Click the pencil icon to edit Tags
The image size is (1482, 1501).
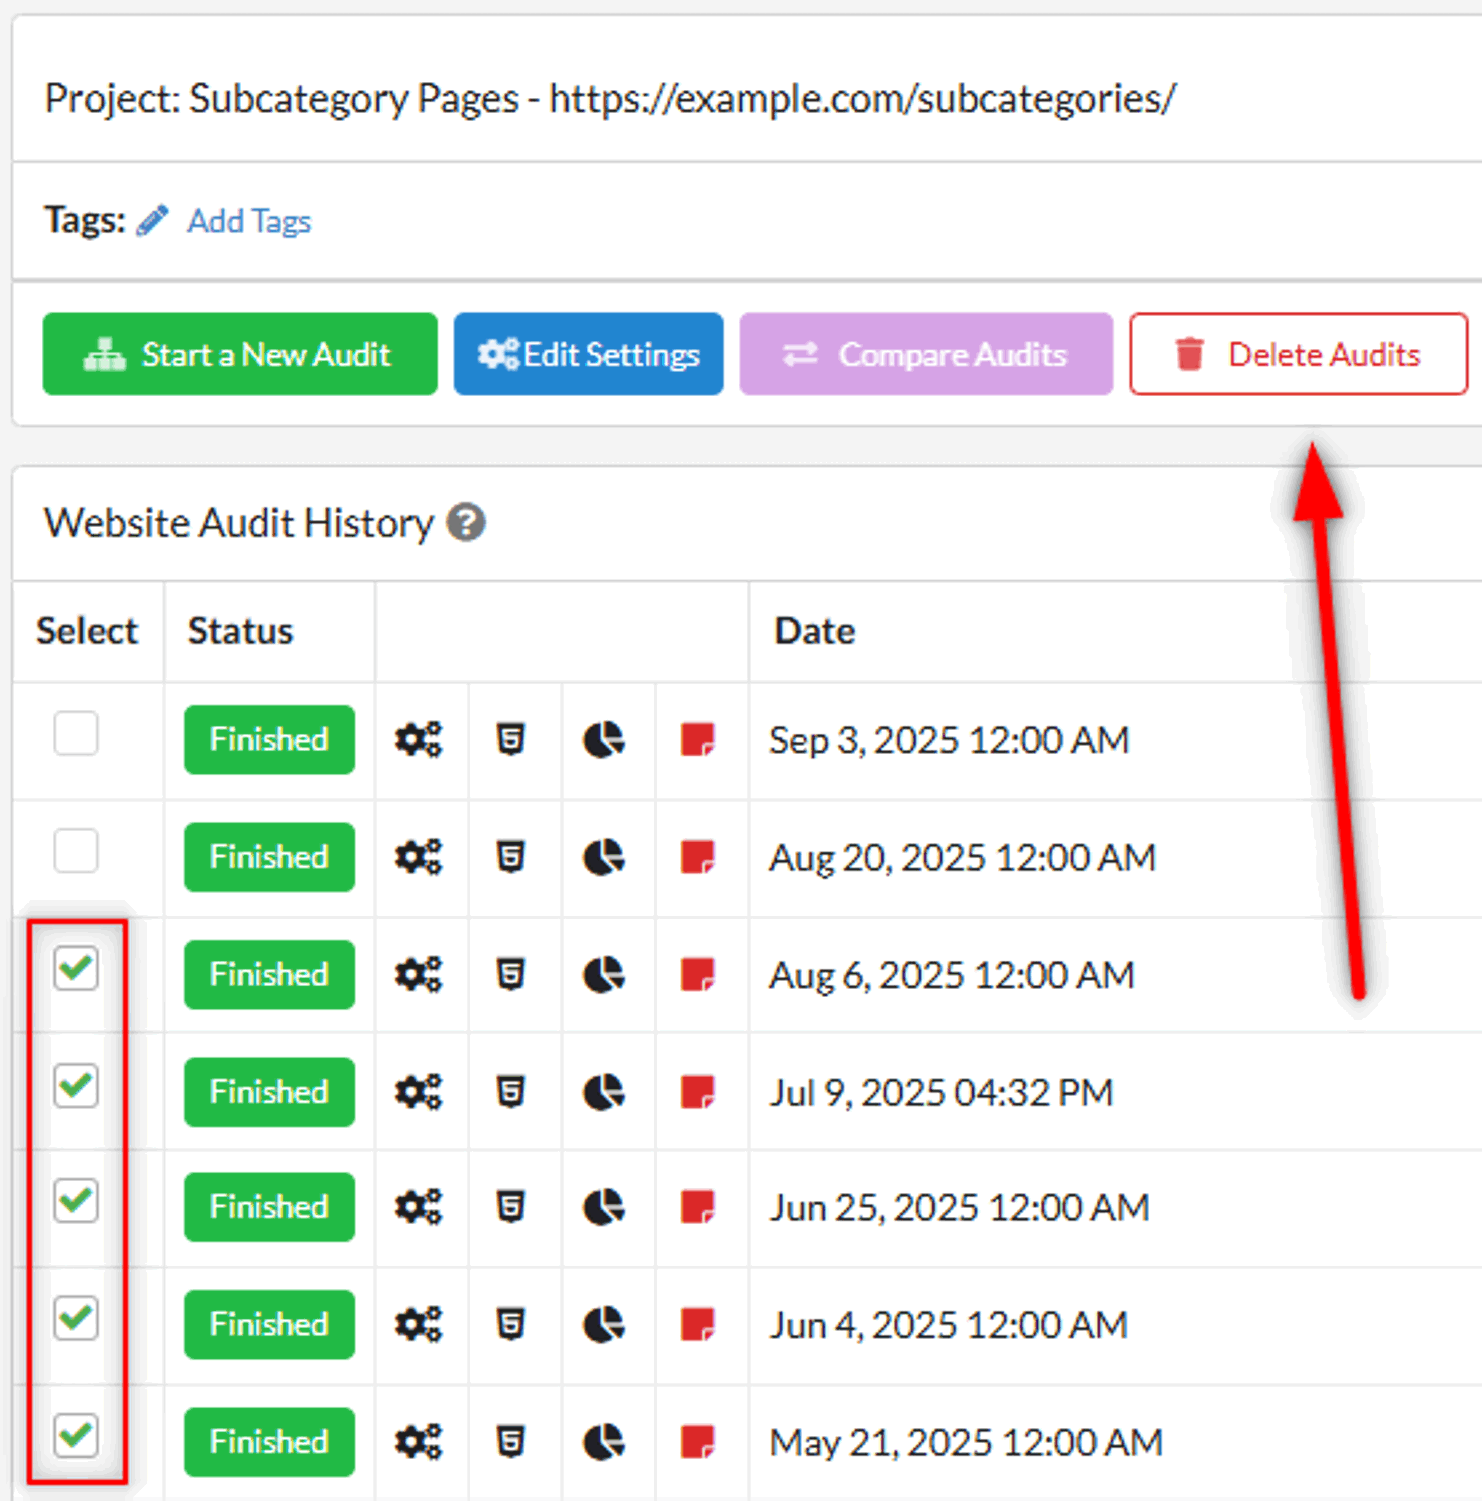tap(152, 220)
